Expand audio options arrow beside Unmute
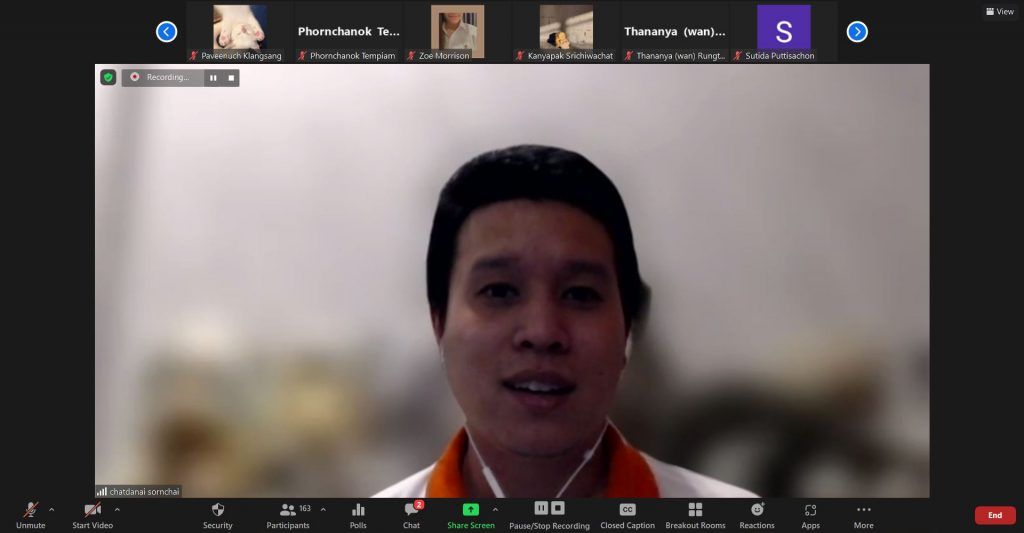Image resolution: width=1024 pixels, height=533 pixels. click(x=52, y=509)
